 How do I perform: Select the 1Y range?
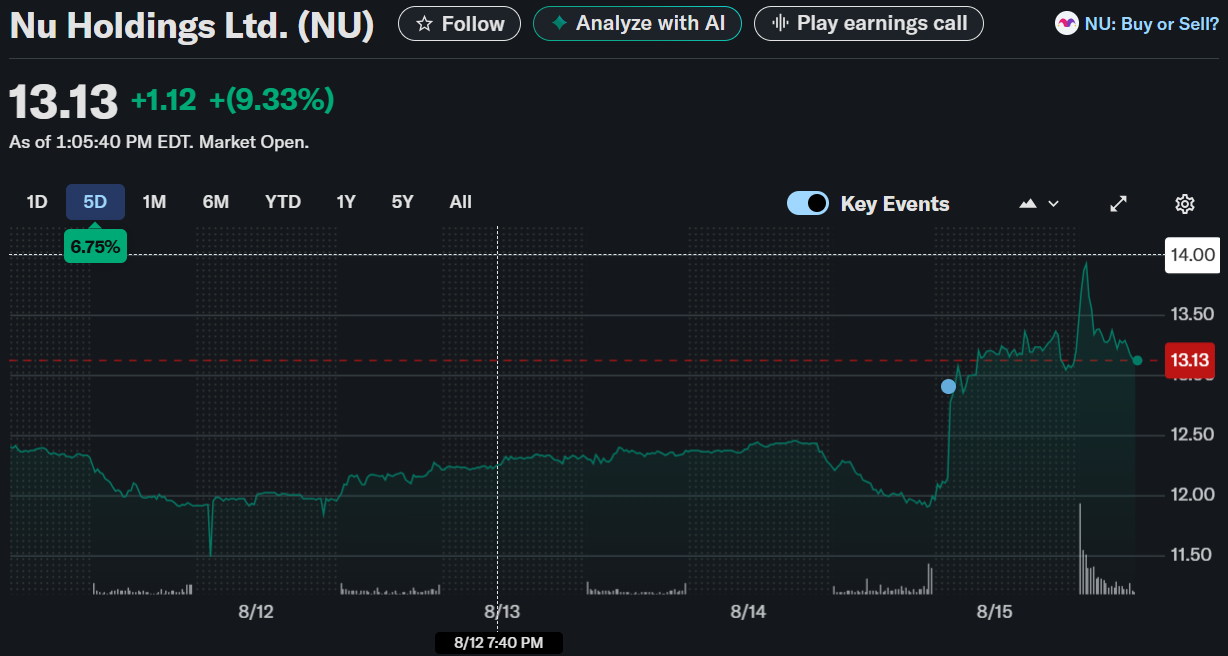pos(346,202)
